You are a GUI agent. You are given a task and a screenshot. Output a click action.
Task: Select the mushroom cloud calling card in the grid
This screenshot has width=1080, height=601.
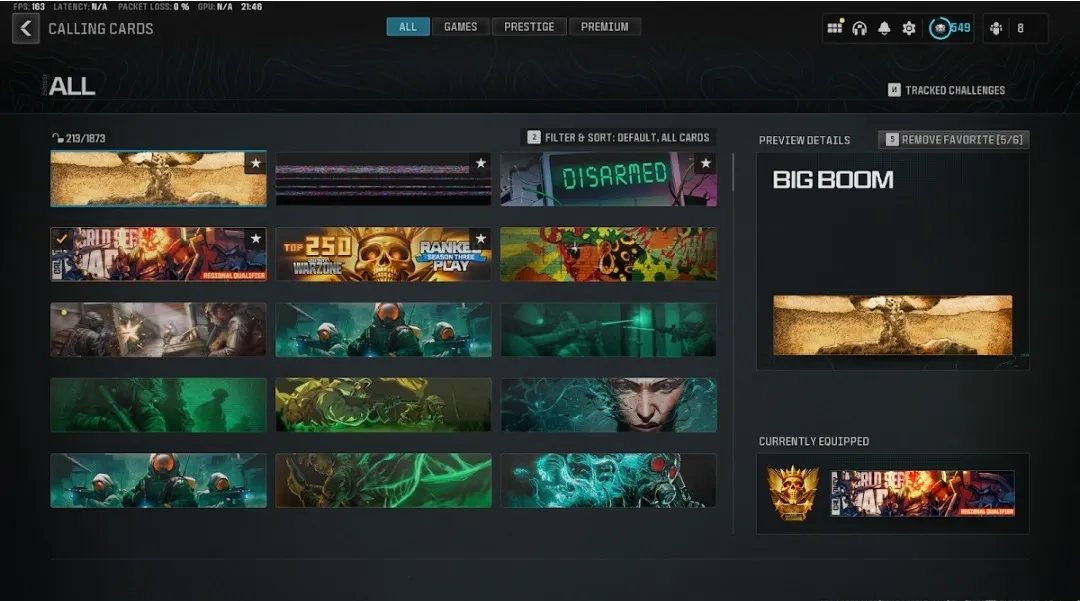click(158, 179)
